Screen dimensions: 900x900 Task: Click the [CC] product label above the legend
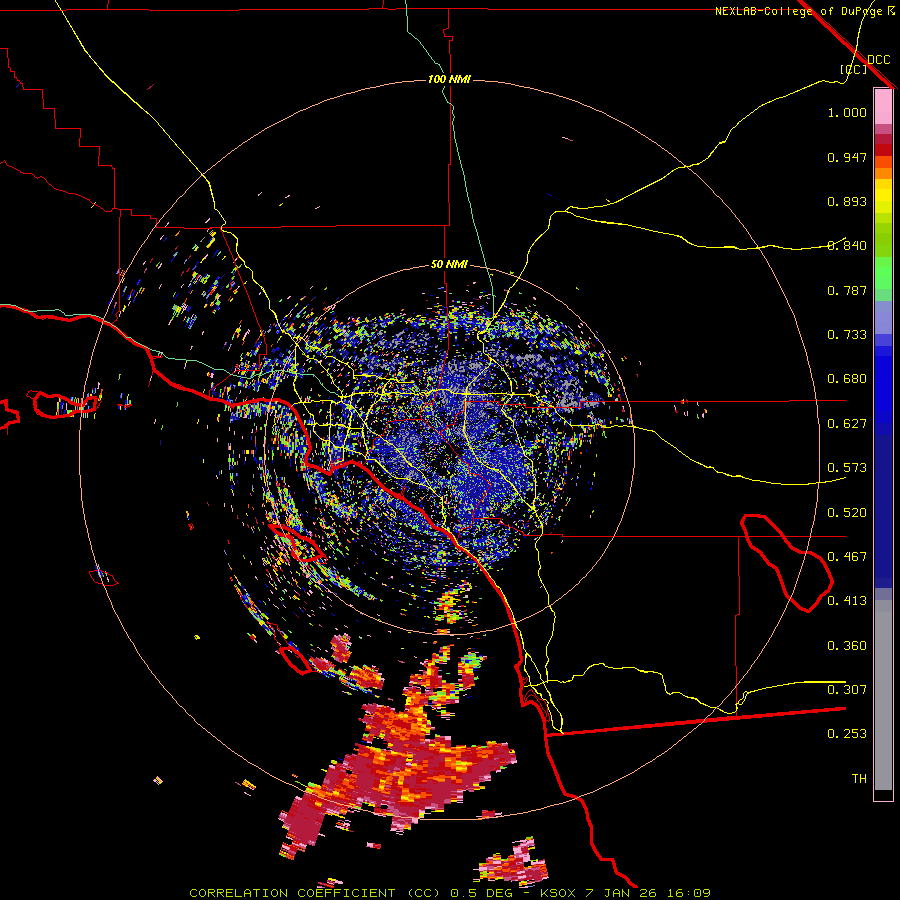854,69
